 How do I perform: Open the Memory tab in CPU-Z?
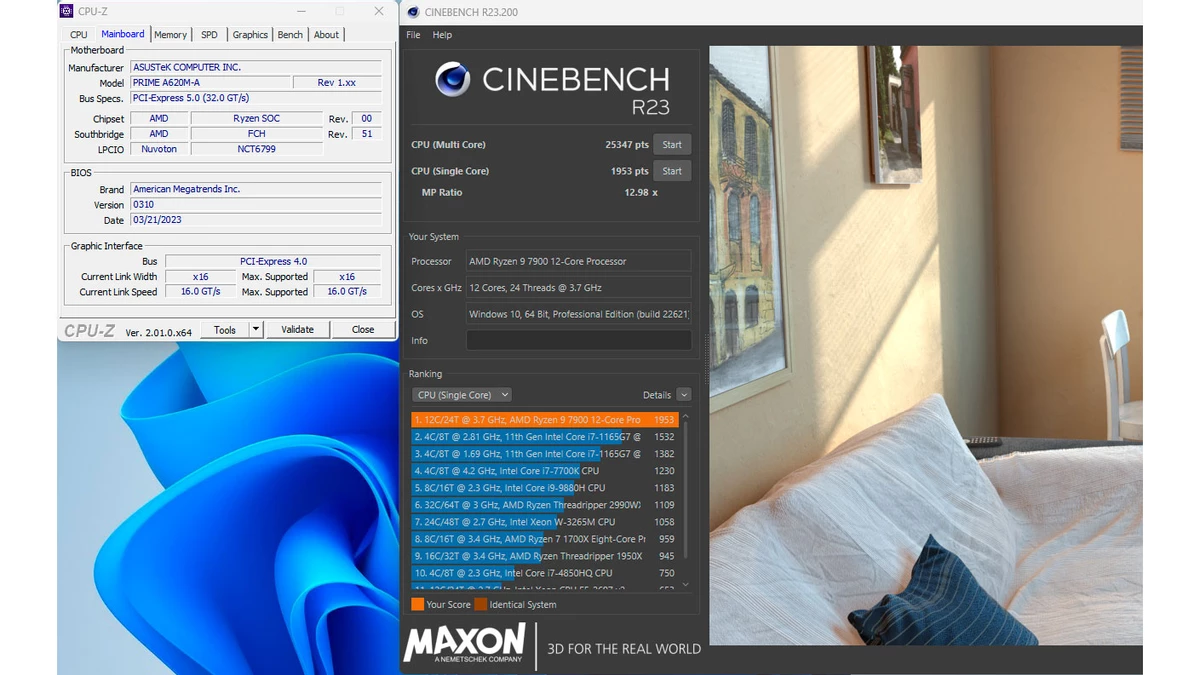click(170, 35)
